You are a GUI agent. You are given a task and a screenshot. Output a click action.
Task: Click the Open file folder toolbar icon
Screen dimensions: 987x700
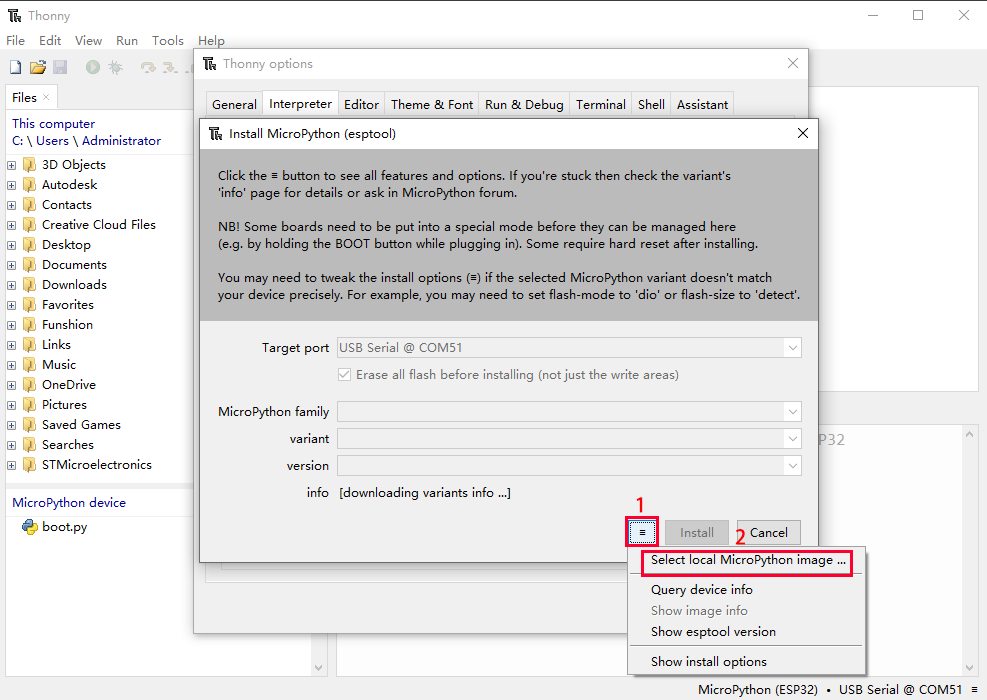coord(38,67)
